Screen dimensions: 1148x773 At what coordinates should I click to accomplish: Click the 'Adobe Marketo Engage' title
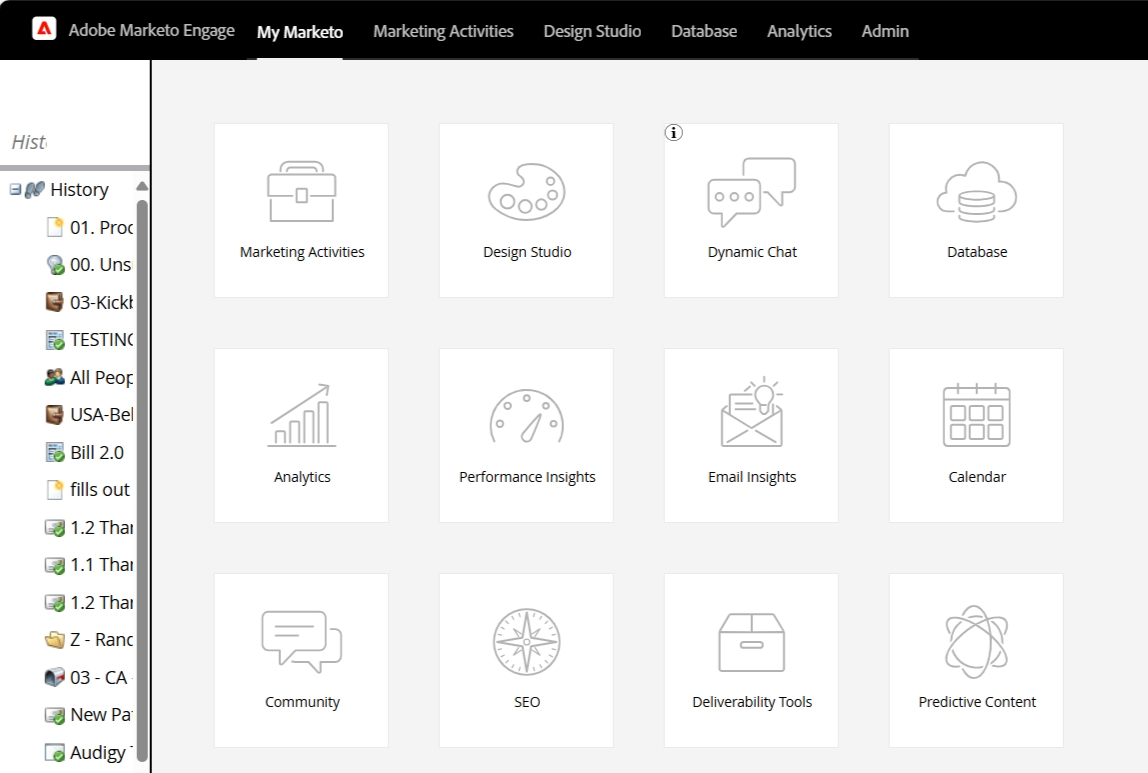(152, 30)
